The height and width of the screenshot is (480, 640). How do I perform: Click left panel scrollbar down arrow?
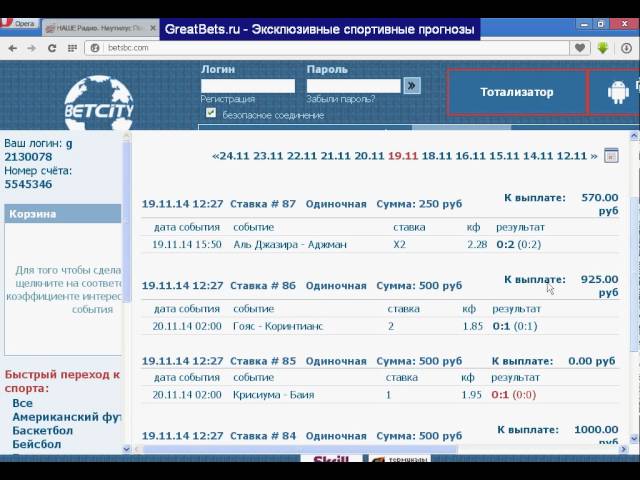click(127, 449)
